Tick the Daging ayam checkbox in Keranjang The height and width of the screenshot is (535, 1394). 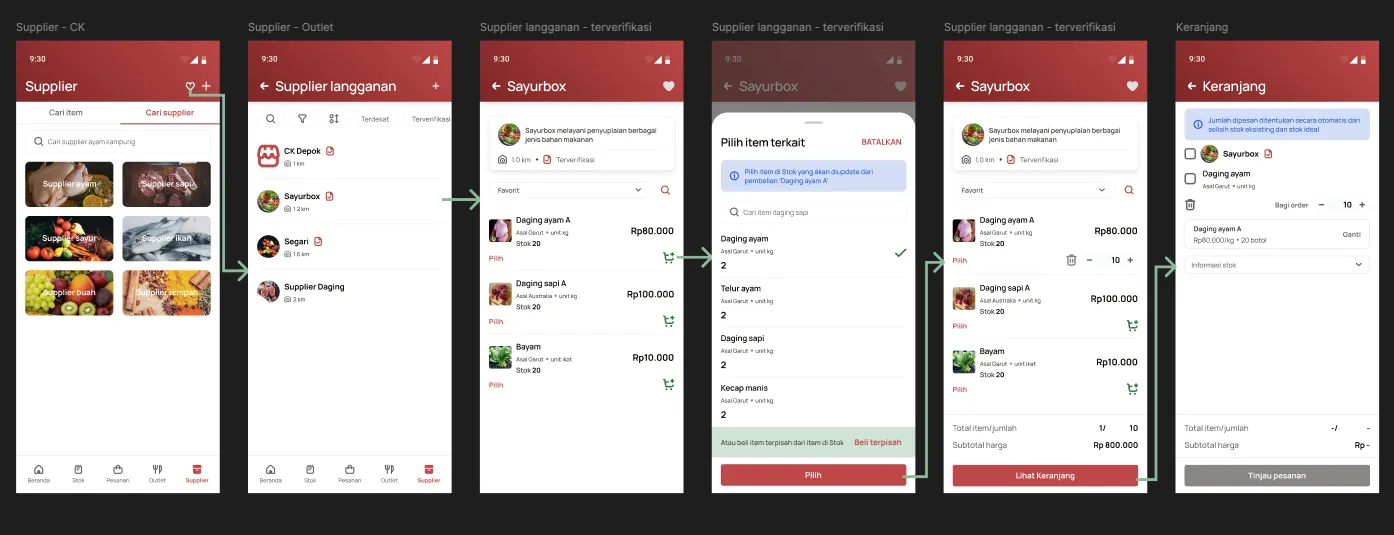tap(1190, 179)
